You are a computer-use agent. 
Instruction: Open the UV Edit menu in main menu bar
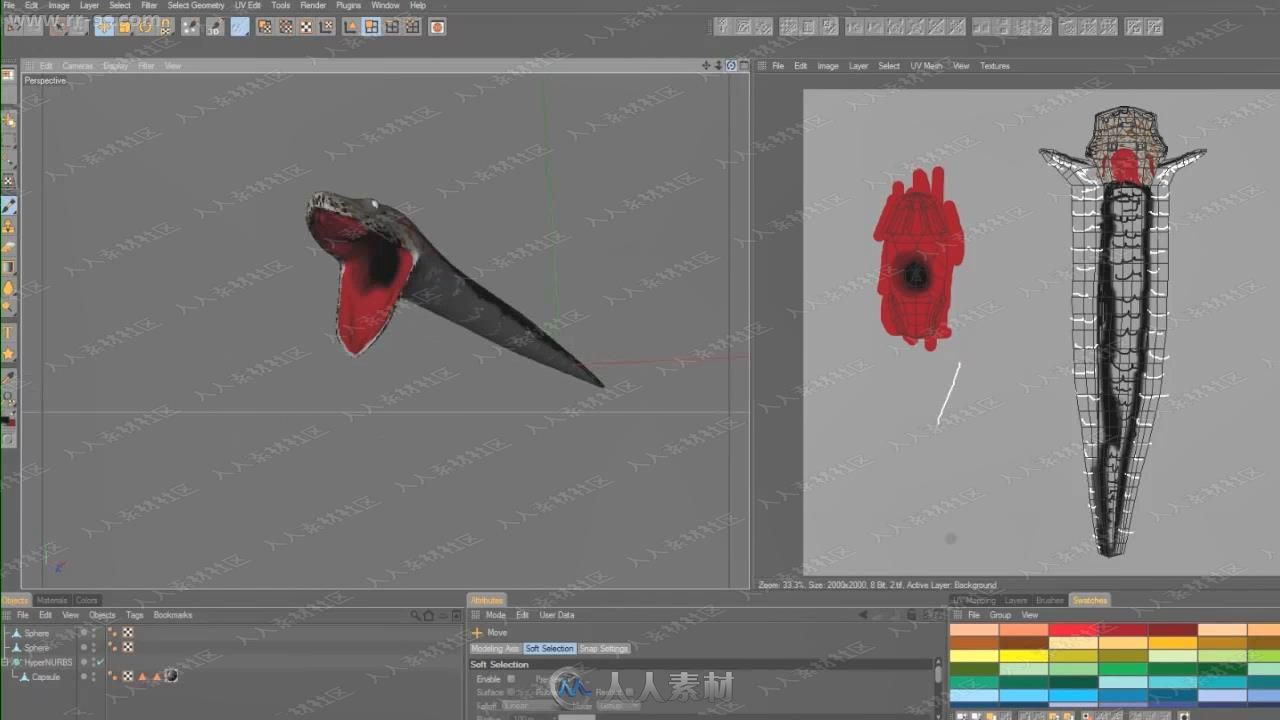coord(248,5)
